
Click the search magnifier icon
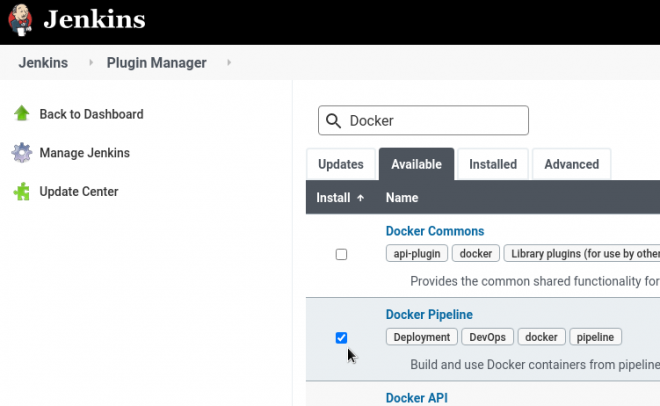[x=333, y=121]
